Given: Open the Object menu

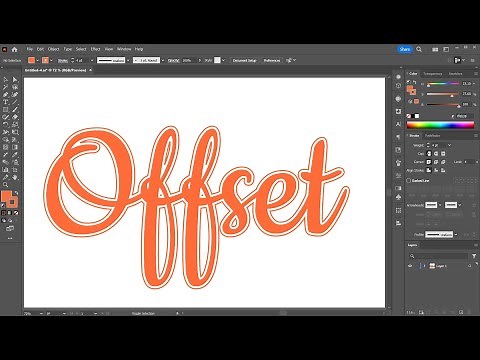Looking at the screenshot, I should tap(53, 49).
